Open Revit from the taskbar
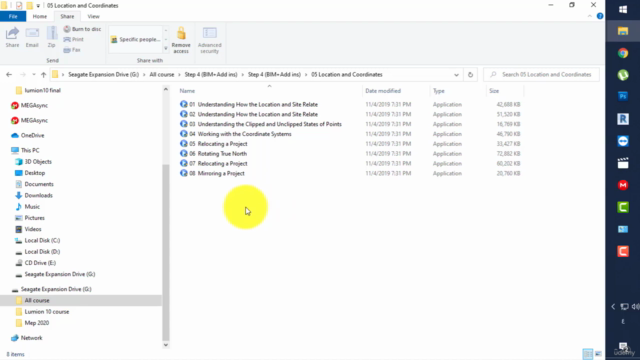This screenshot has height=360, width=640. (x=623, y=119)
